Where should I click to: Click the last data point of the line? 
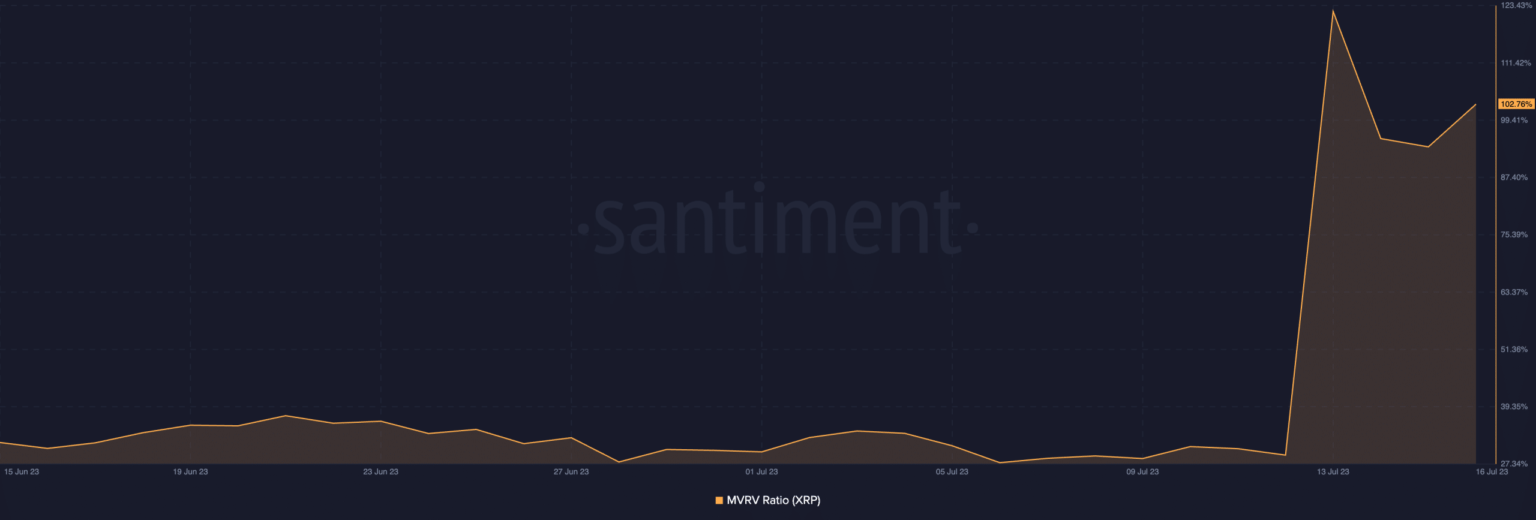pyautogui.click(x=1475, y=104)
